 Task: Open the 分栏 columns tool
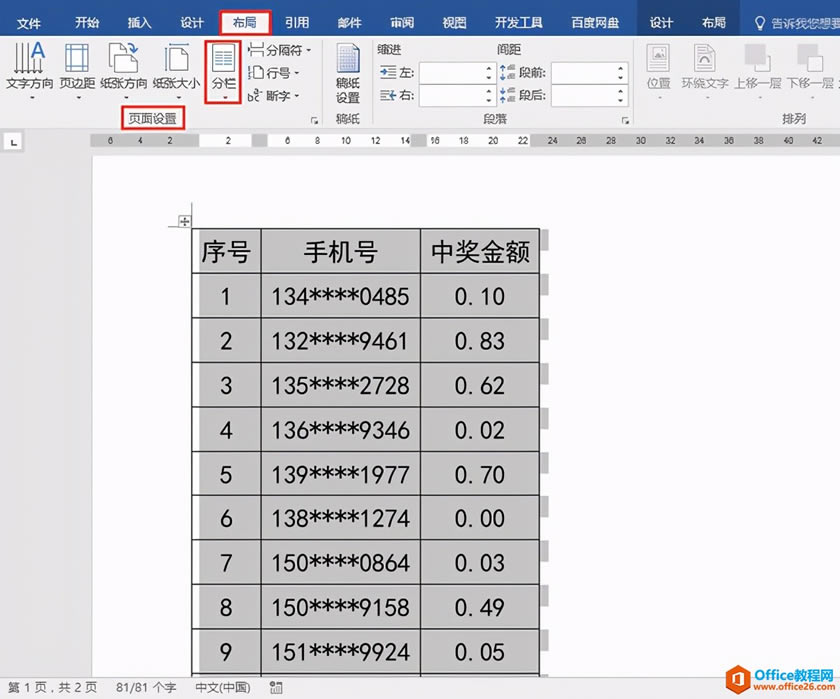(223, 71)
